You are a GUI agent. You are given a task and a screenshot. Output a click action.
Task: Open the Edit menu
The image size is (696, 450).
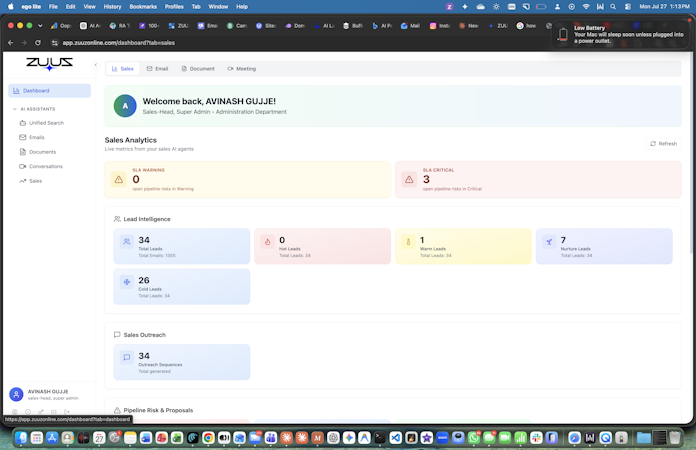[71, 7]
